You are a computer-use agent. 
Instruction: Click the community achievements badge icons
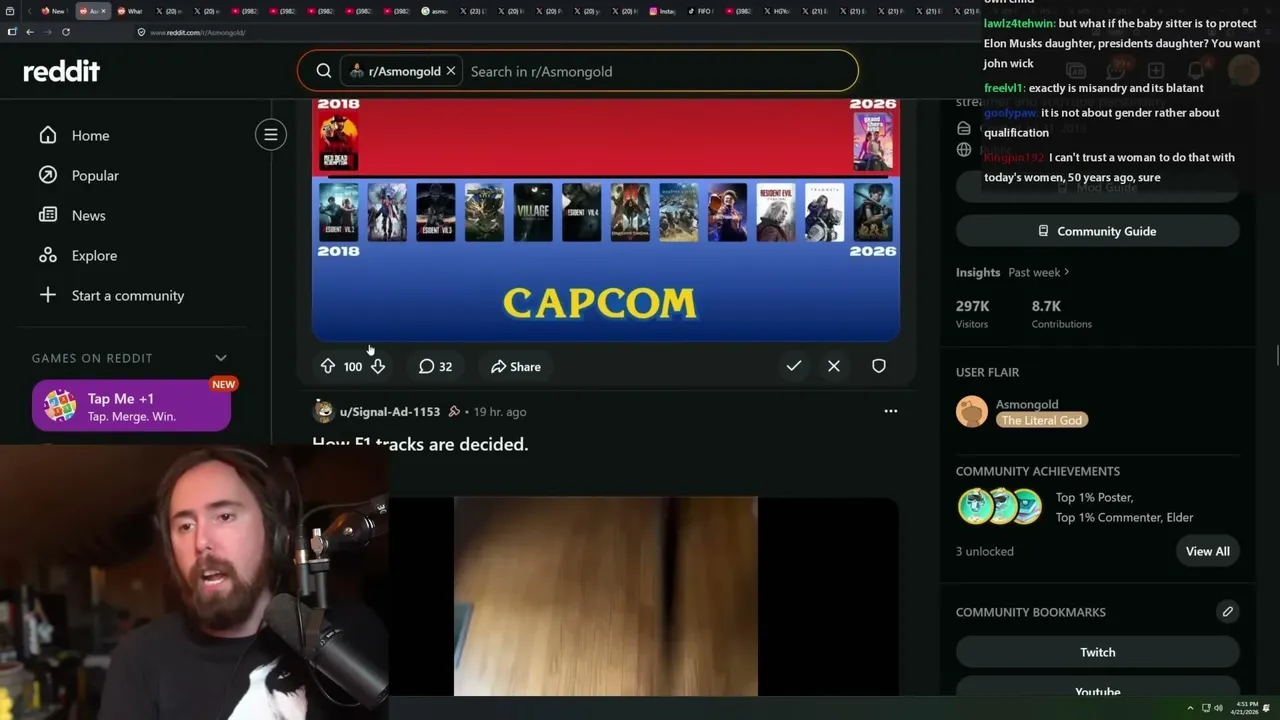[999, 507]
